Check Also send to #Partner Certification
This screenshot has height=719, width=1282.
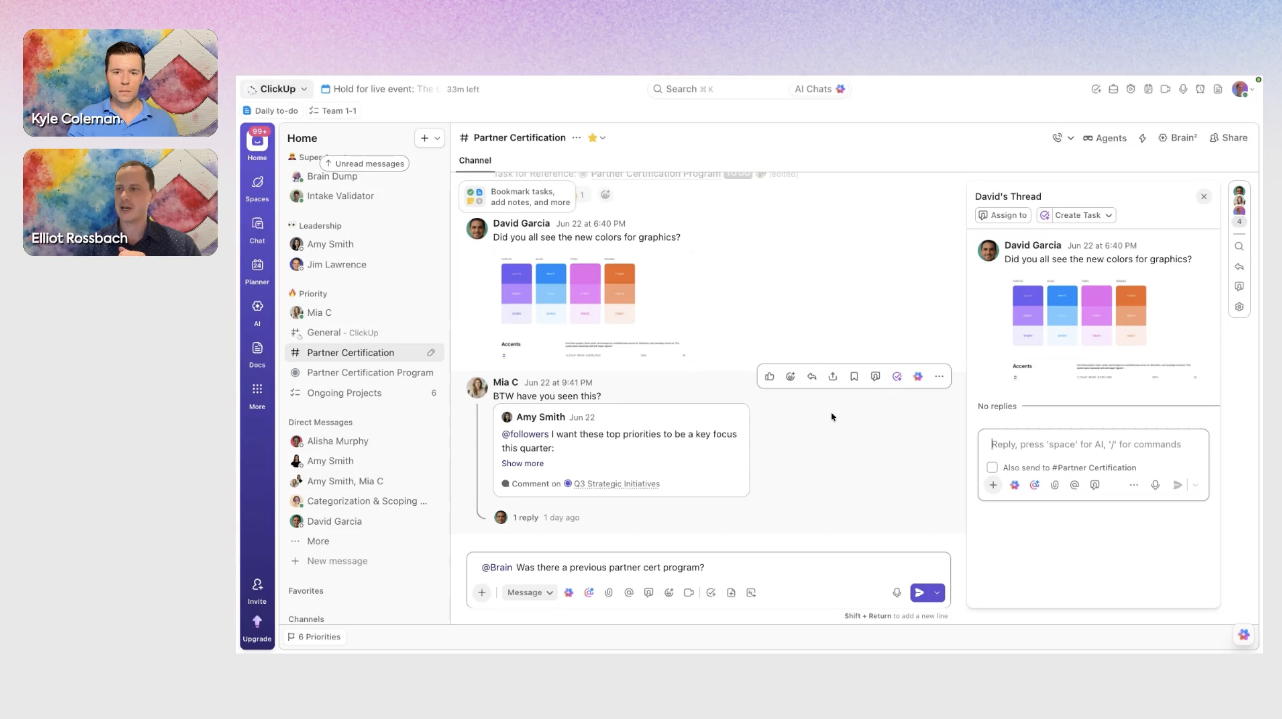pos(992,467)
